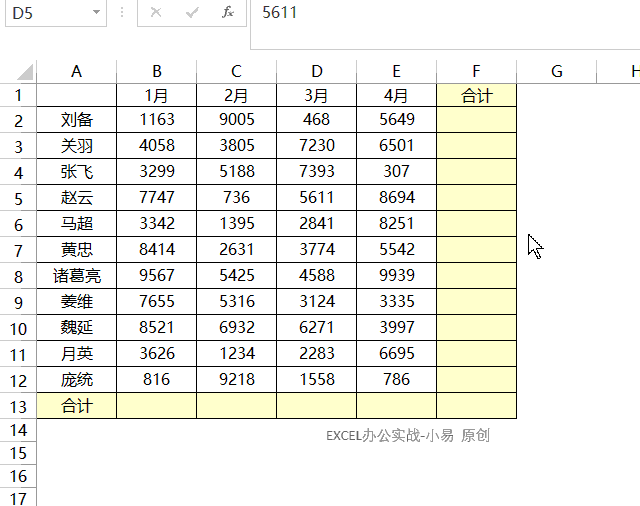This screenshot has width=640, height=506.
Task: Click the 1月 header cell
Action: pyautogui.click(x=156, y=95)
